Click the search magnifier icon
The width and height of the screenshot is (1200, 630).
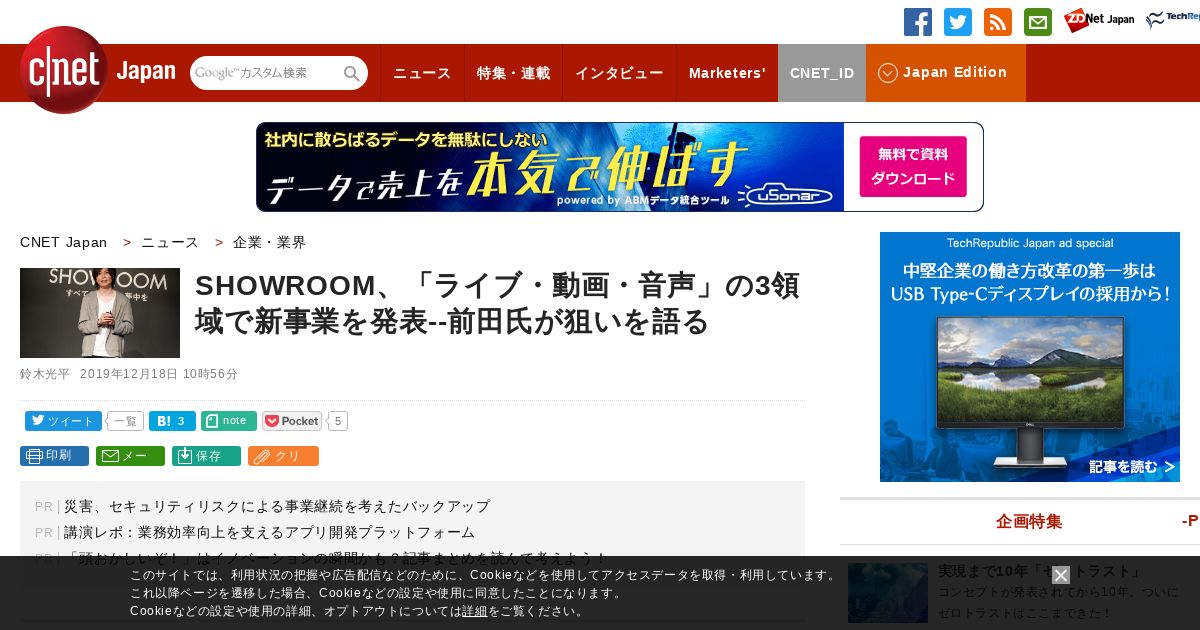pyautogui.click(x=352, y=73)
